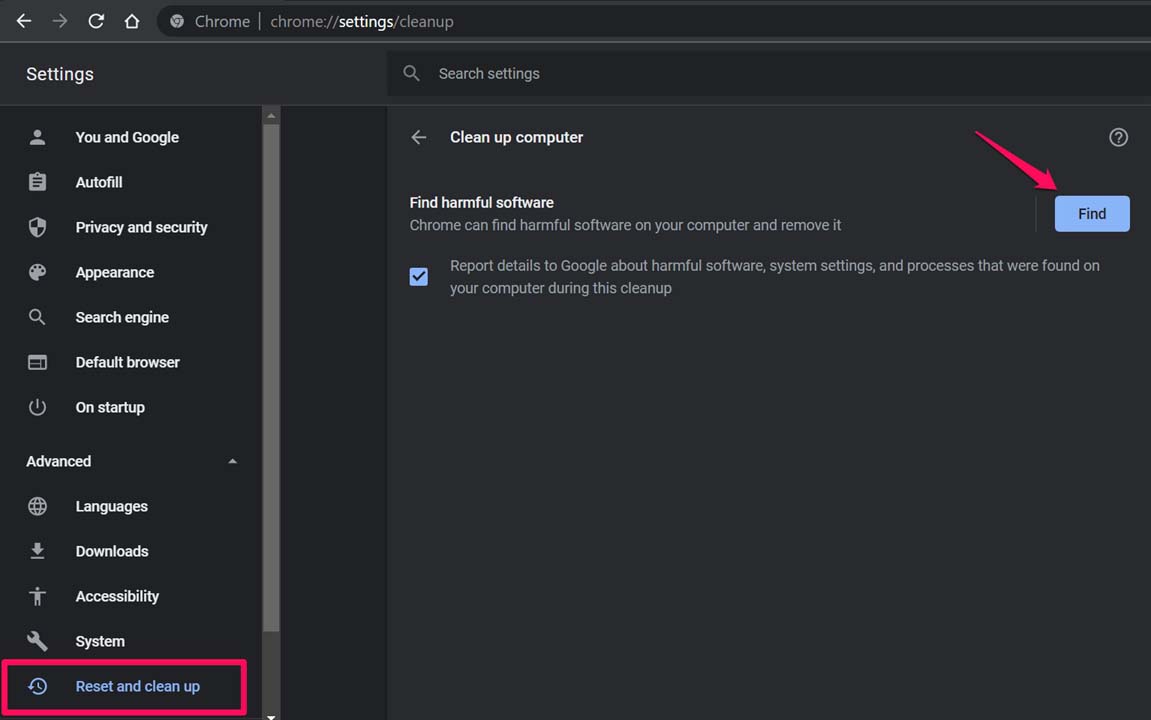Uncheck reporting details to Google checkbox
This screenshot has height=720, width=1151.
(x=418, y=276)
